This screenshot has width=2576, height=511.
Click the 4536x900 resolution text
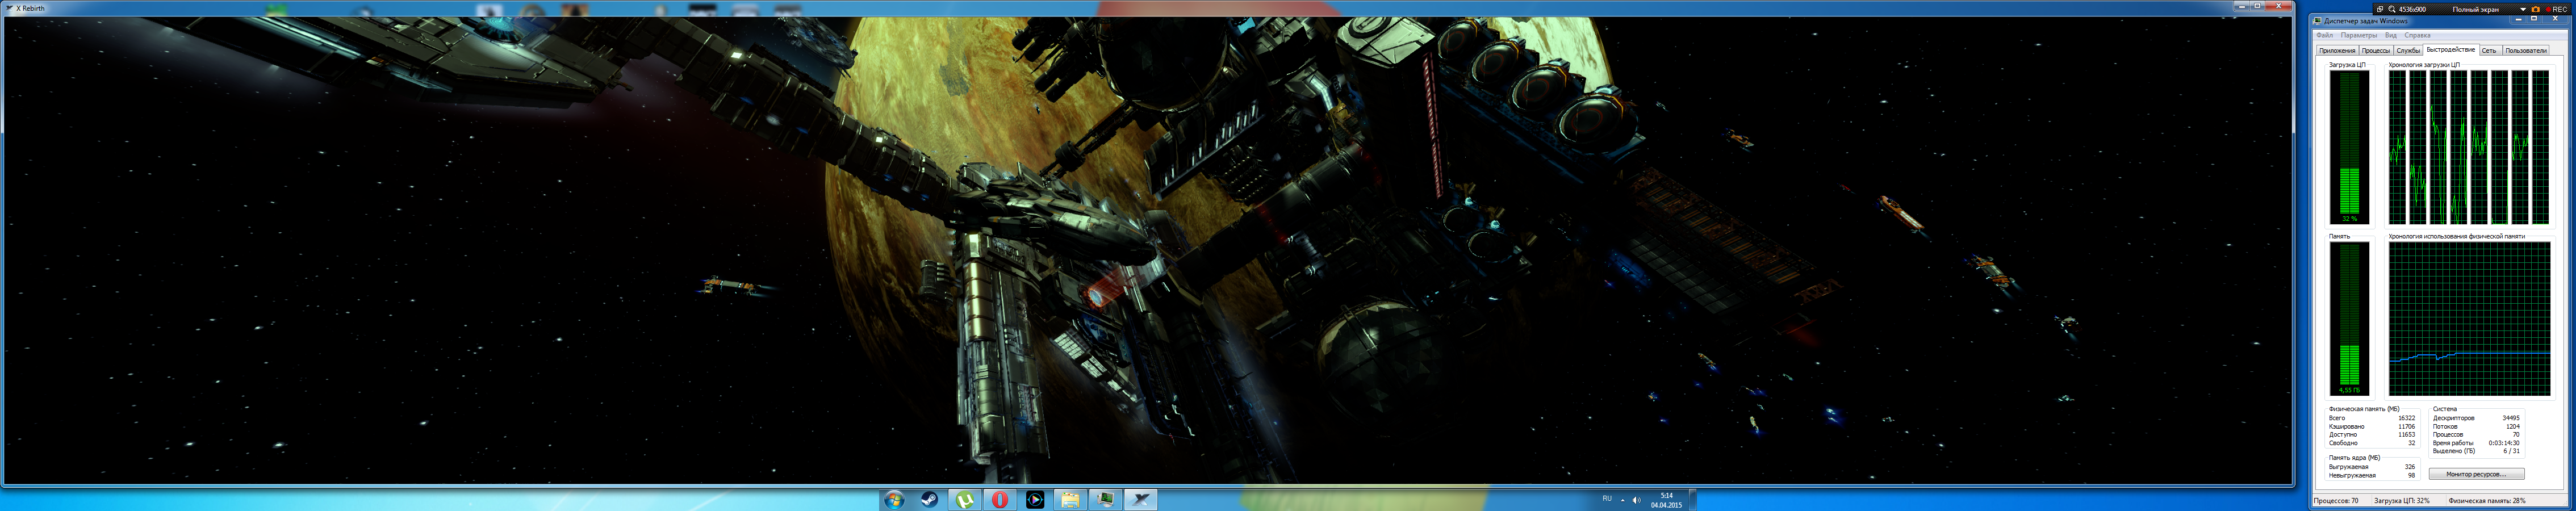[2412, 9]
